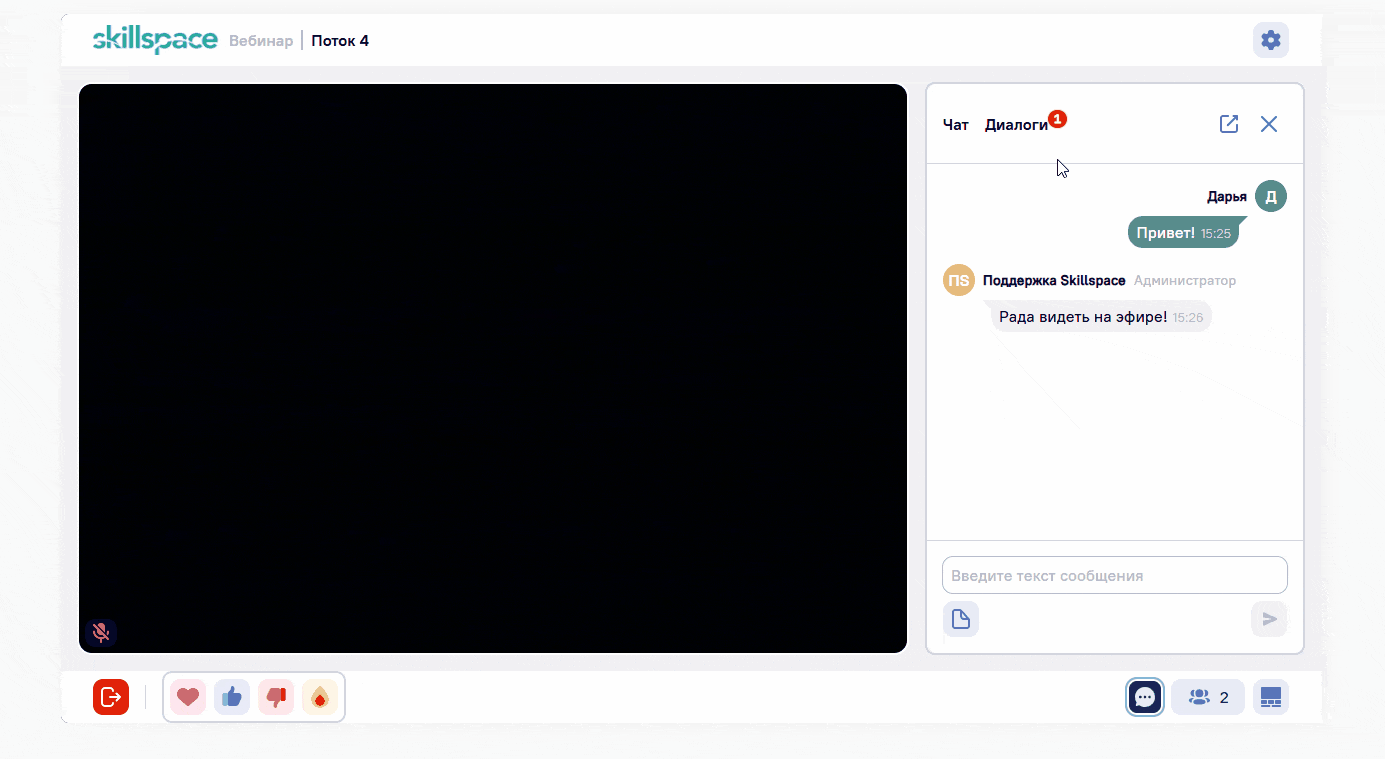This screenshot has height=759, width=1385.
Task: Send a thumbs down reaction
Action: click(276, 697)
